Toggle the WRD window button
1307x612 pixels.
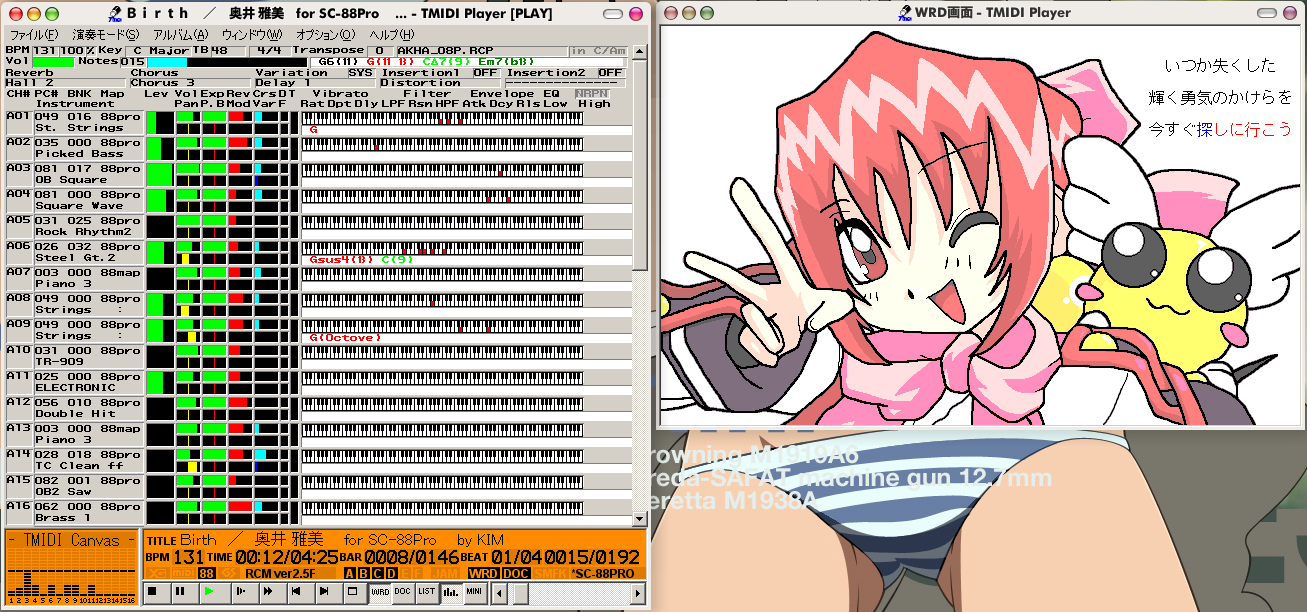(x=380, y=592)
